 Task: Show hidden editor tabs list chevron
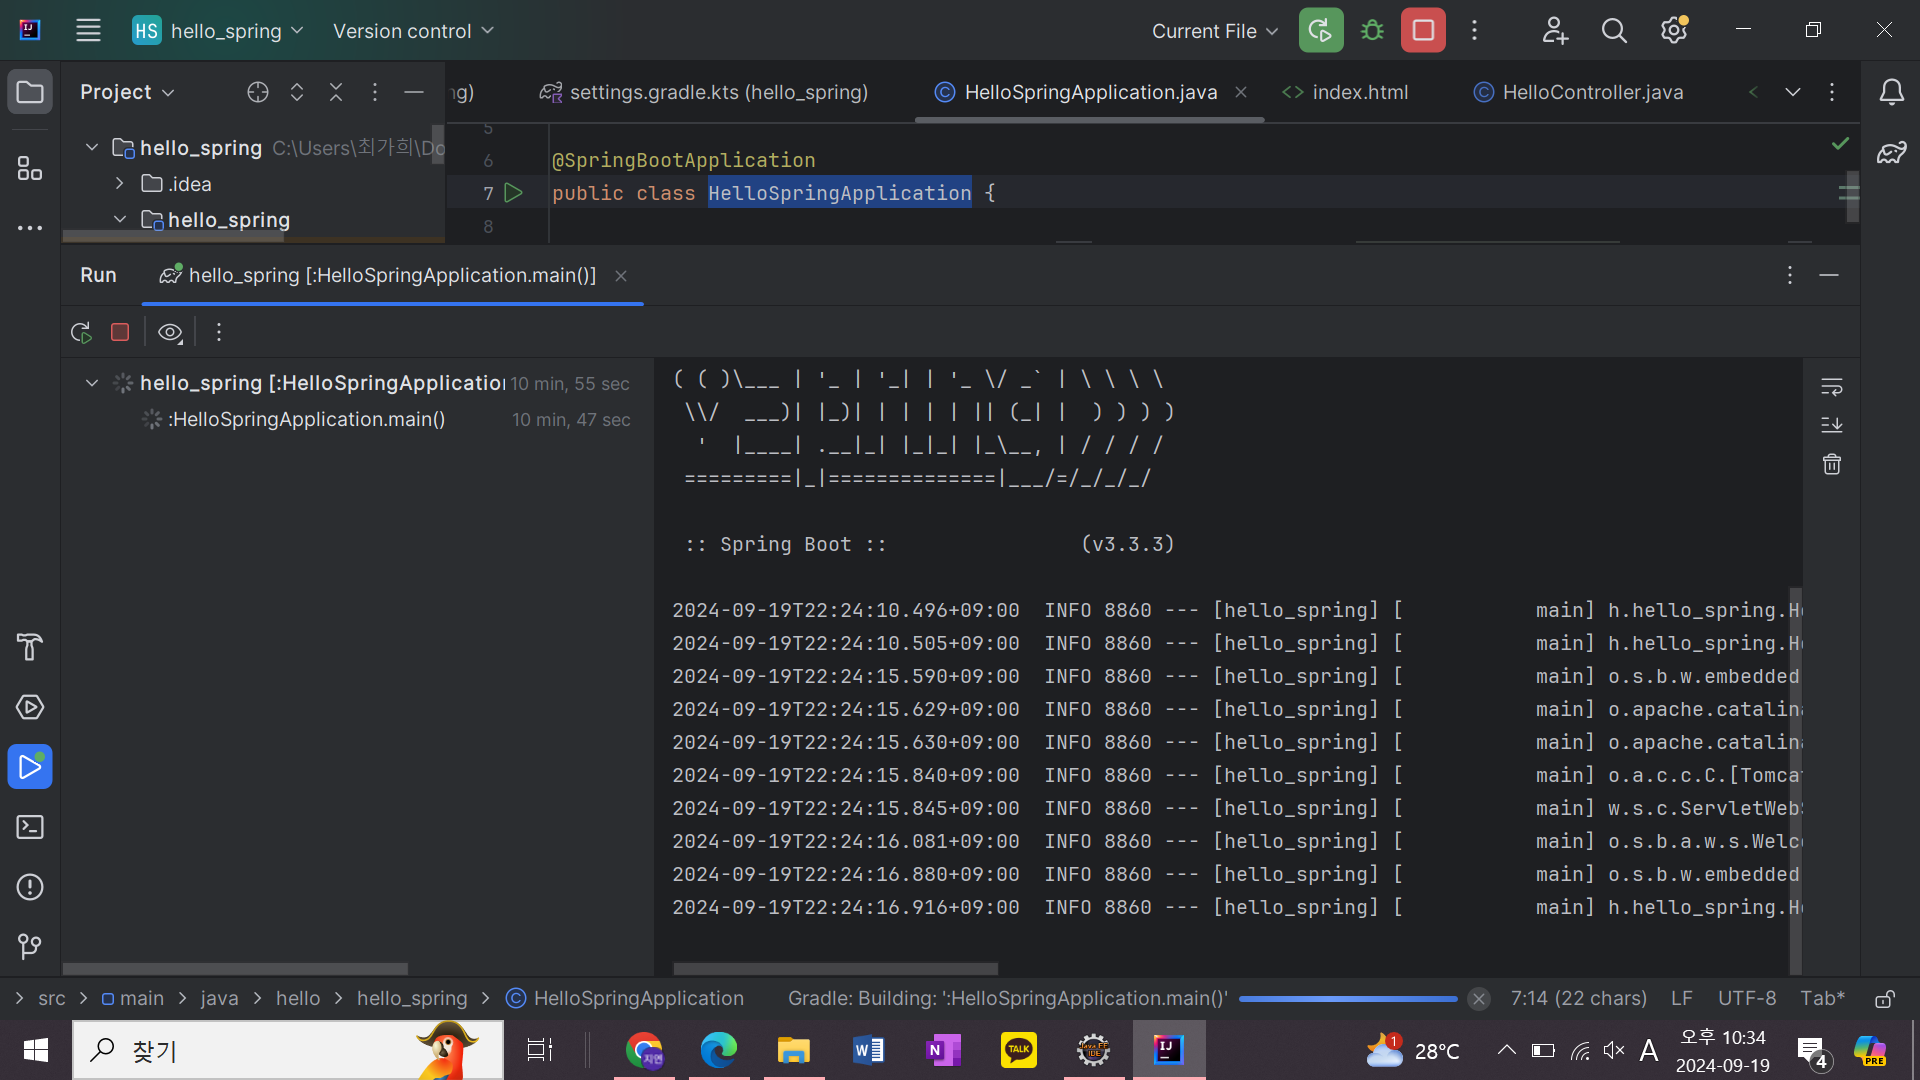coord(1792,92)
